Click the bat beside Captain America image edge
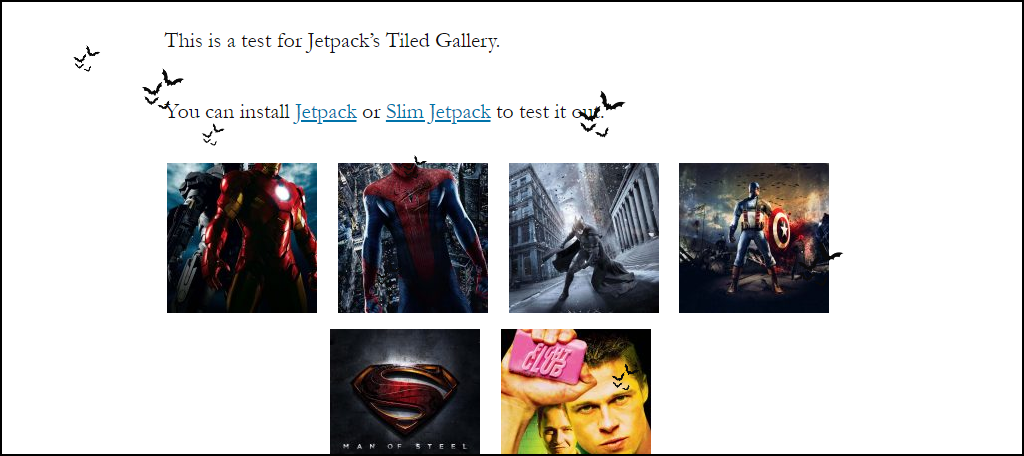Viewport: 1024px width, 456px height. [x=835, y=256]
